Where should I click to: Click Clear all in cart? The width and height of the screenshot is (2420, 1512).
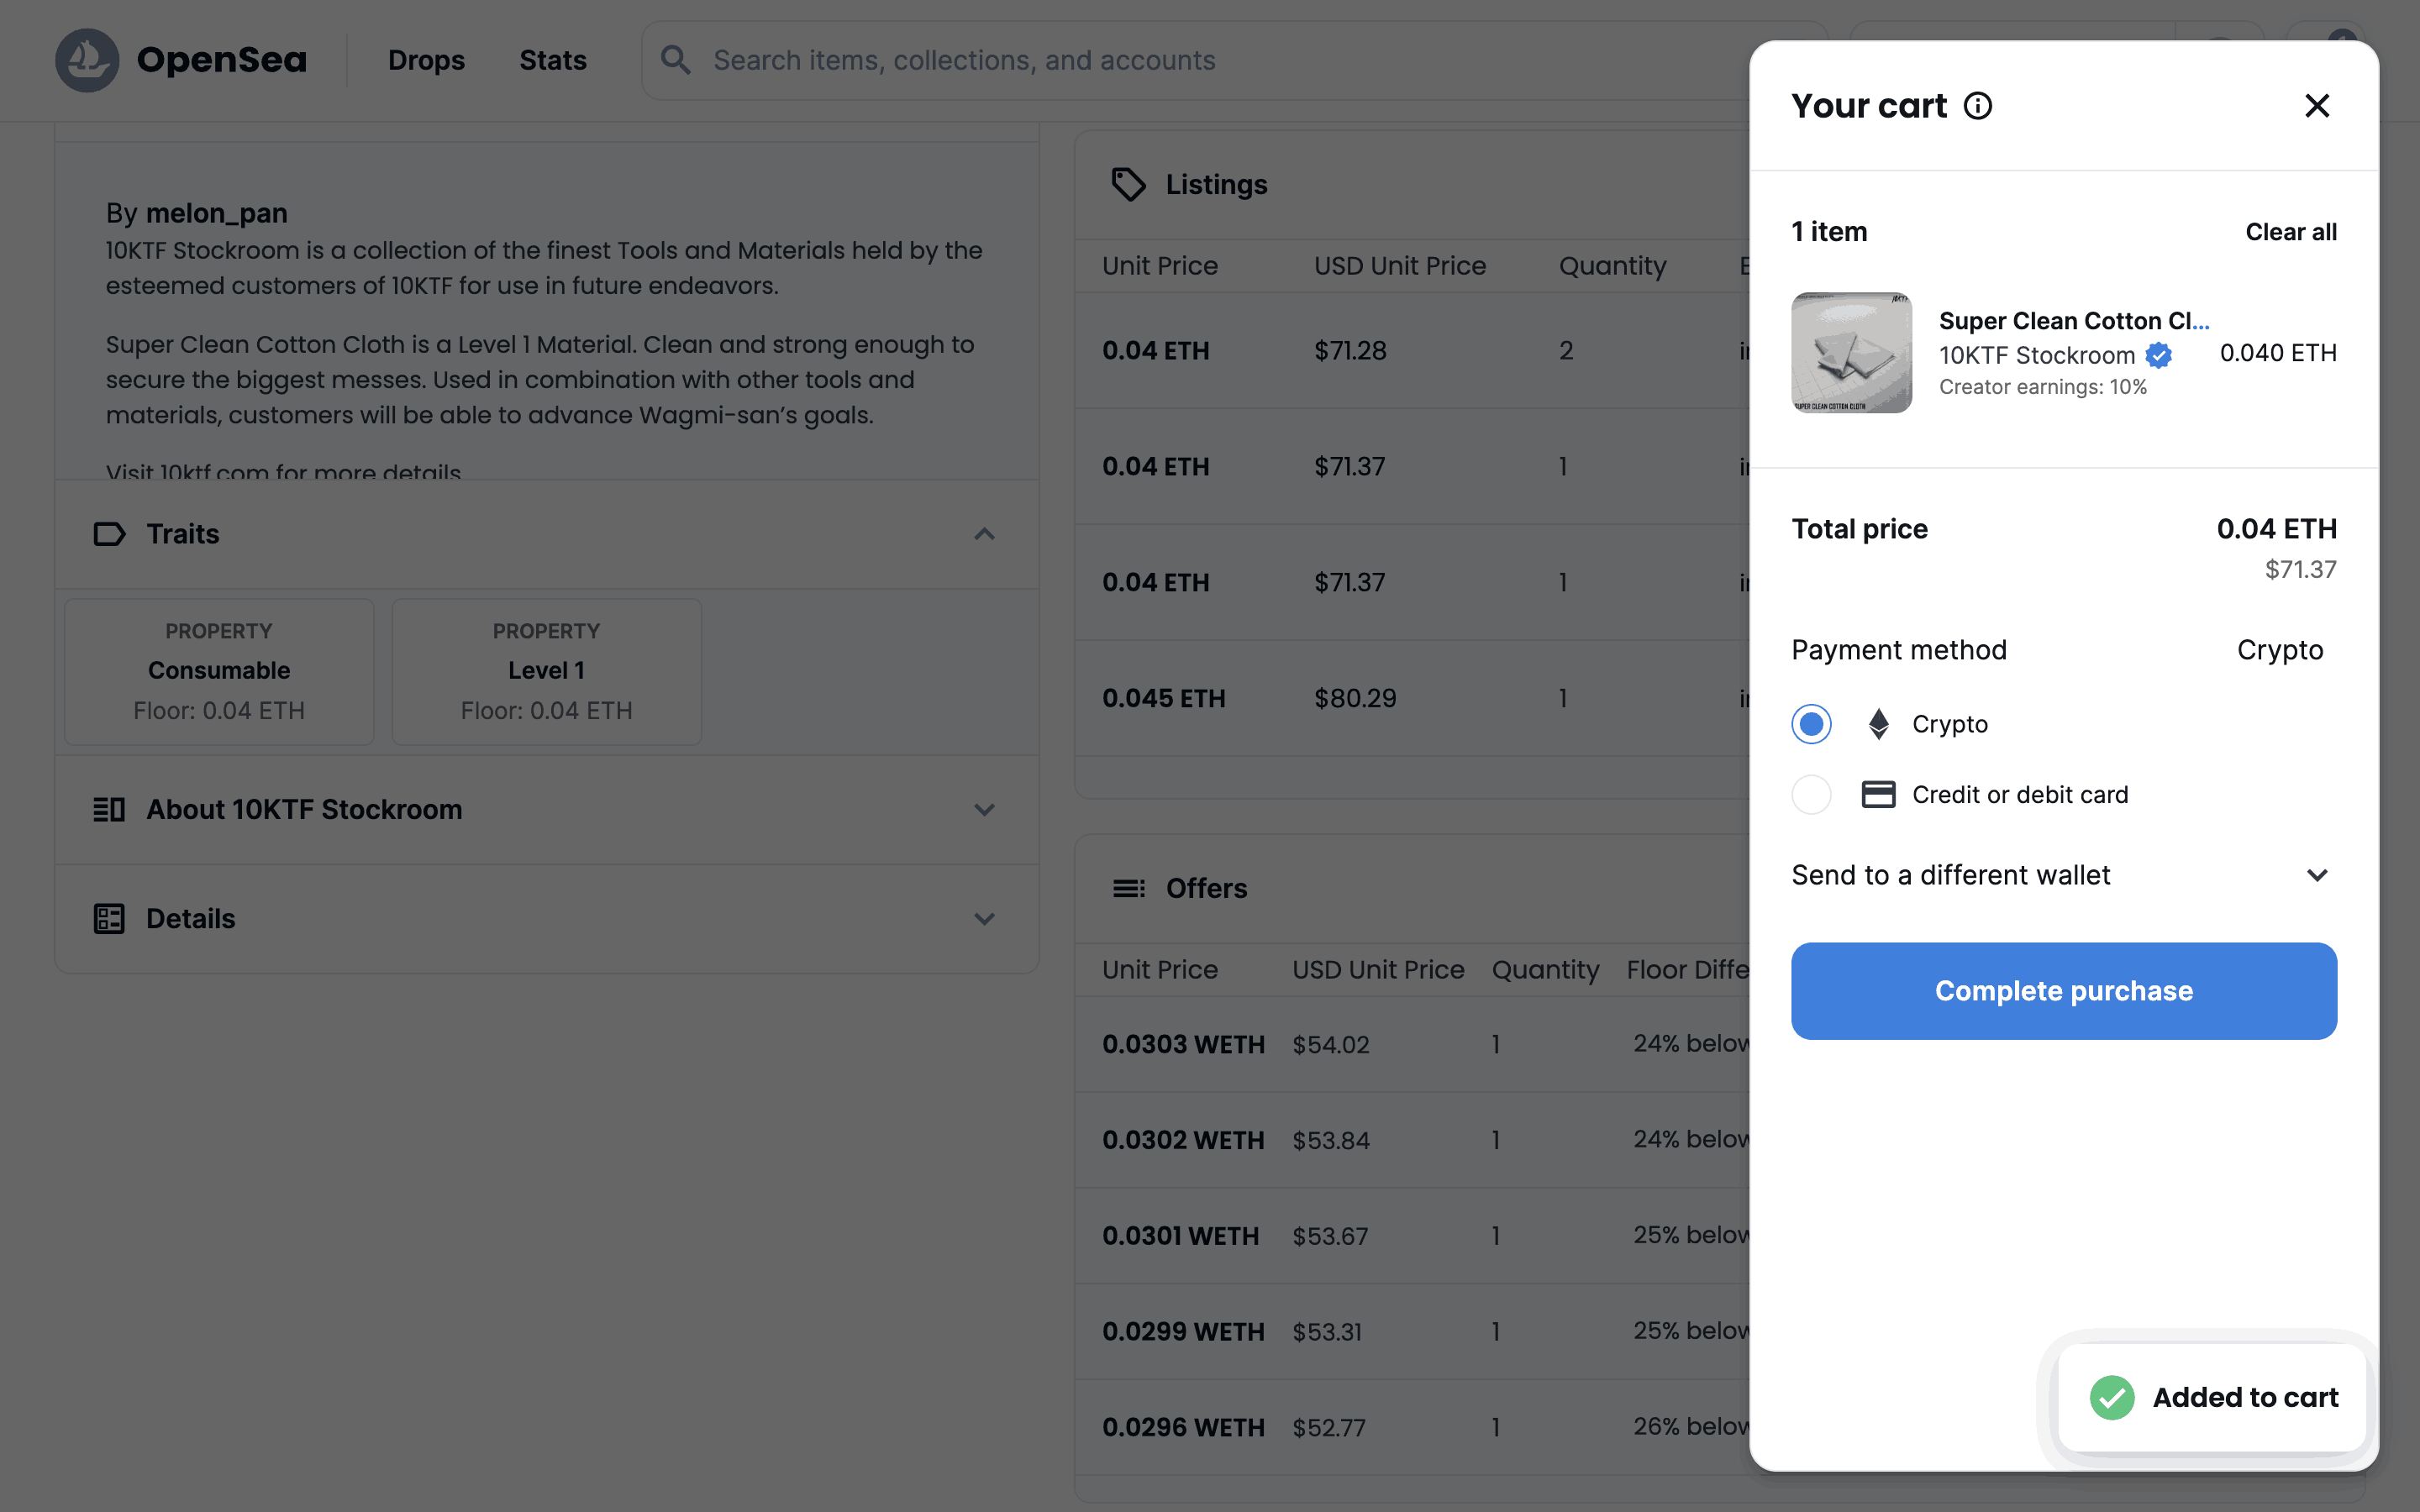point(2290,232)
